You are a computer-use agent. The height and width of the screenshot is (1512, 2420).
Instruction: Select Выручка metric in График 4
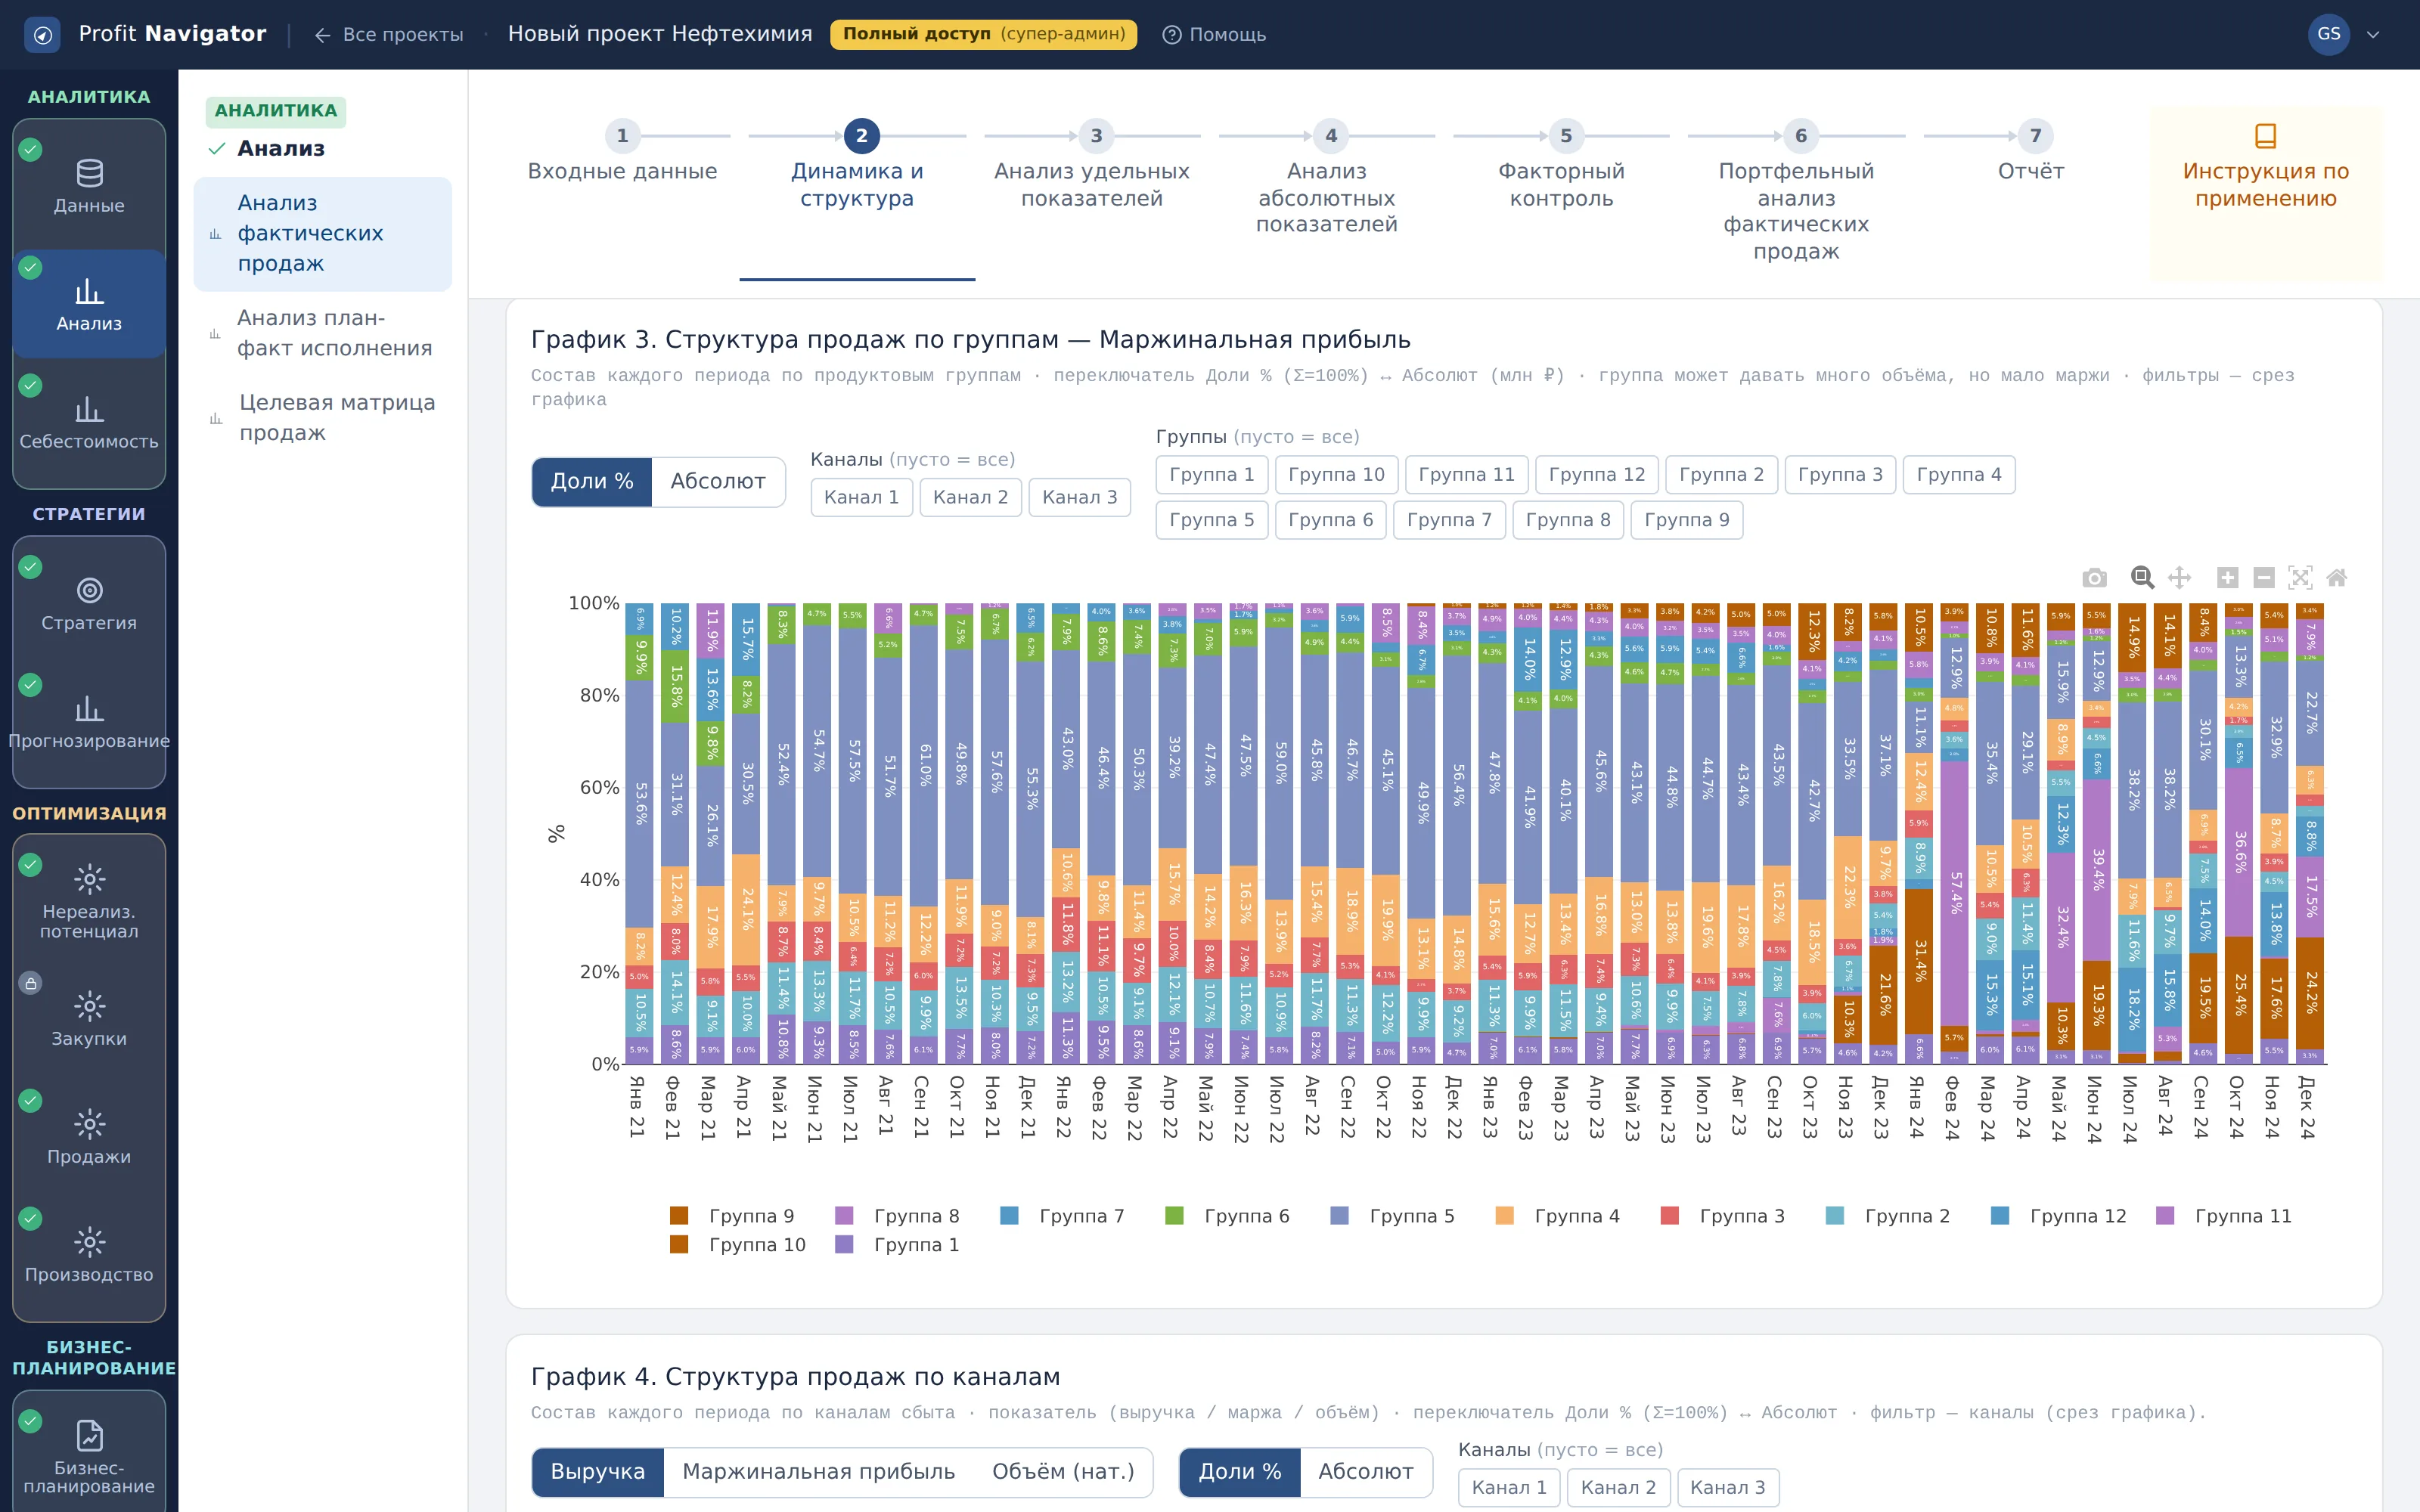[x=598, y=1472]
